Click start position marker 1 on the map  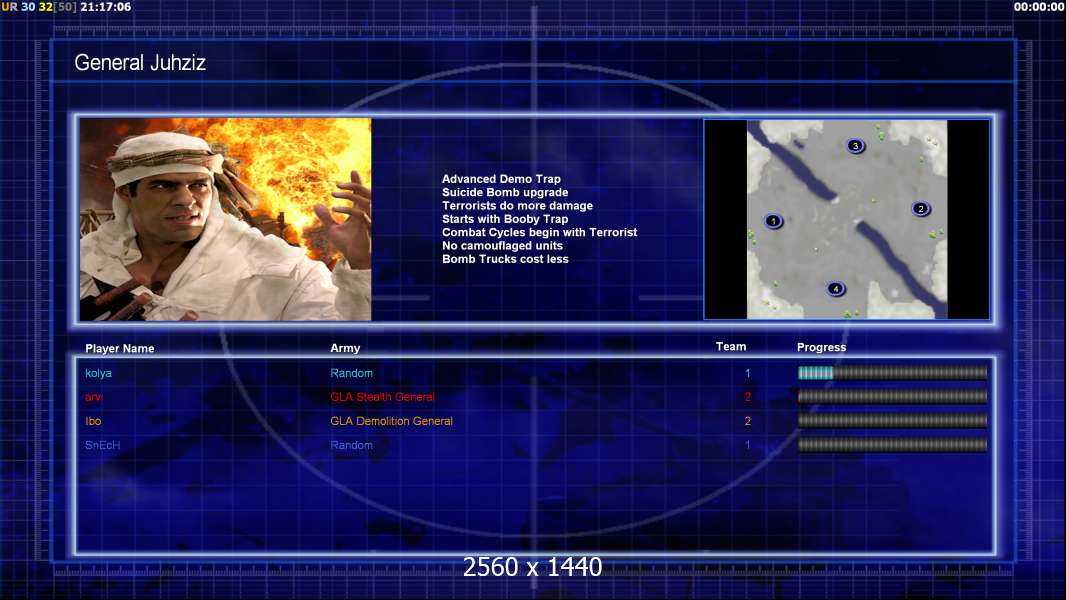point(773,221)
